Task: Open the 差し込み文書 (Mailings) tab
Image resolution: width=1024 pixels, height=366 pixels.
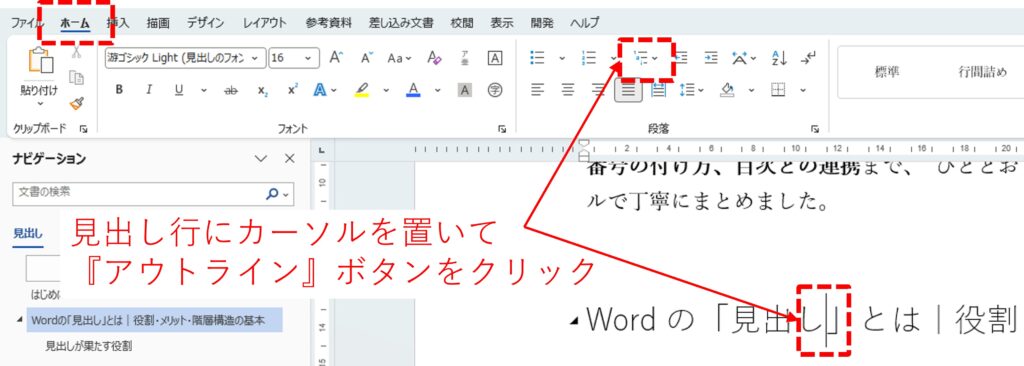Action: coord(402,23)
